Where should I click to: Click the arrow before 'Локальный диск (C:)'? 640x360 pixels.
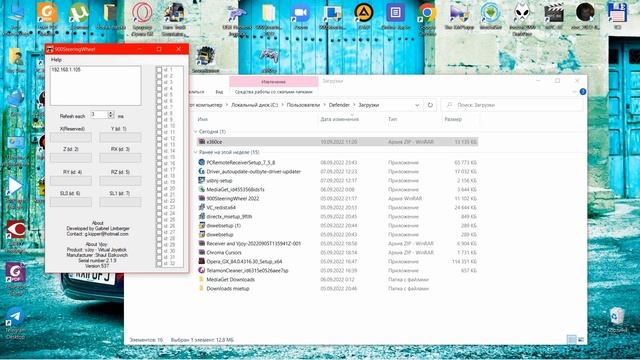(227, 105)
